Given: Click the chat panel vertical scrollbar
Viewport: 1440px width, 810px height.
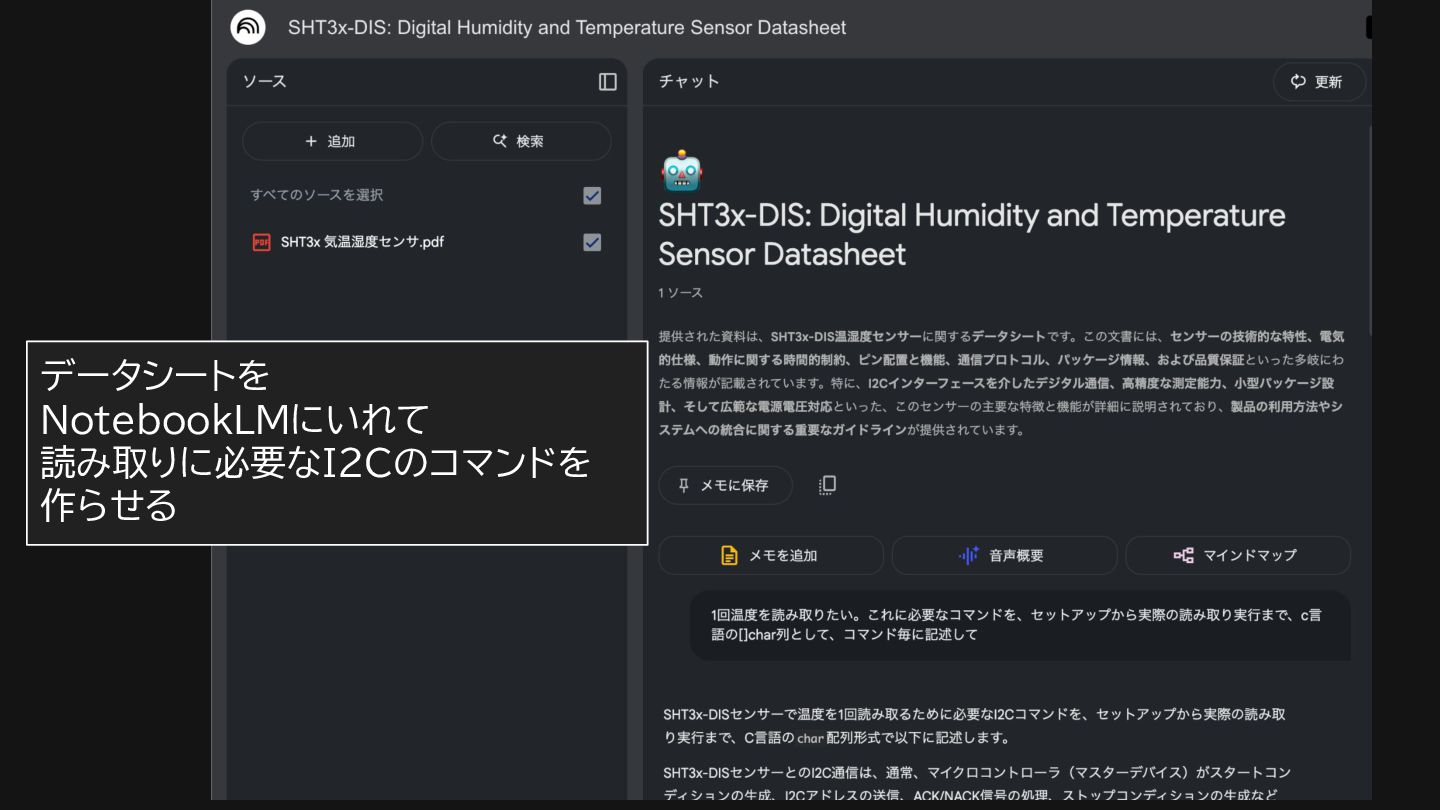Looking at the screenshot, I should click(x=1369, y=230).
